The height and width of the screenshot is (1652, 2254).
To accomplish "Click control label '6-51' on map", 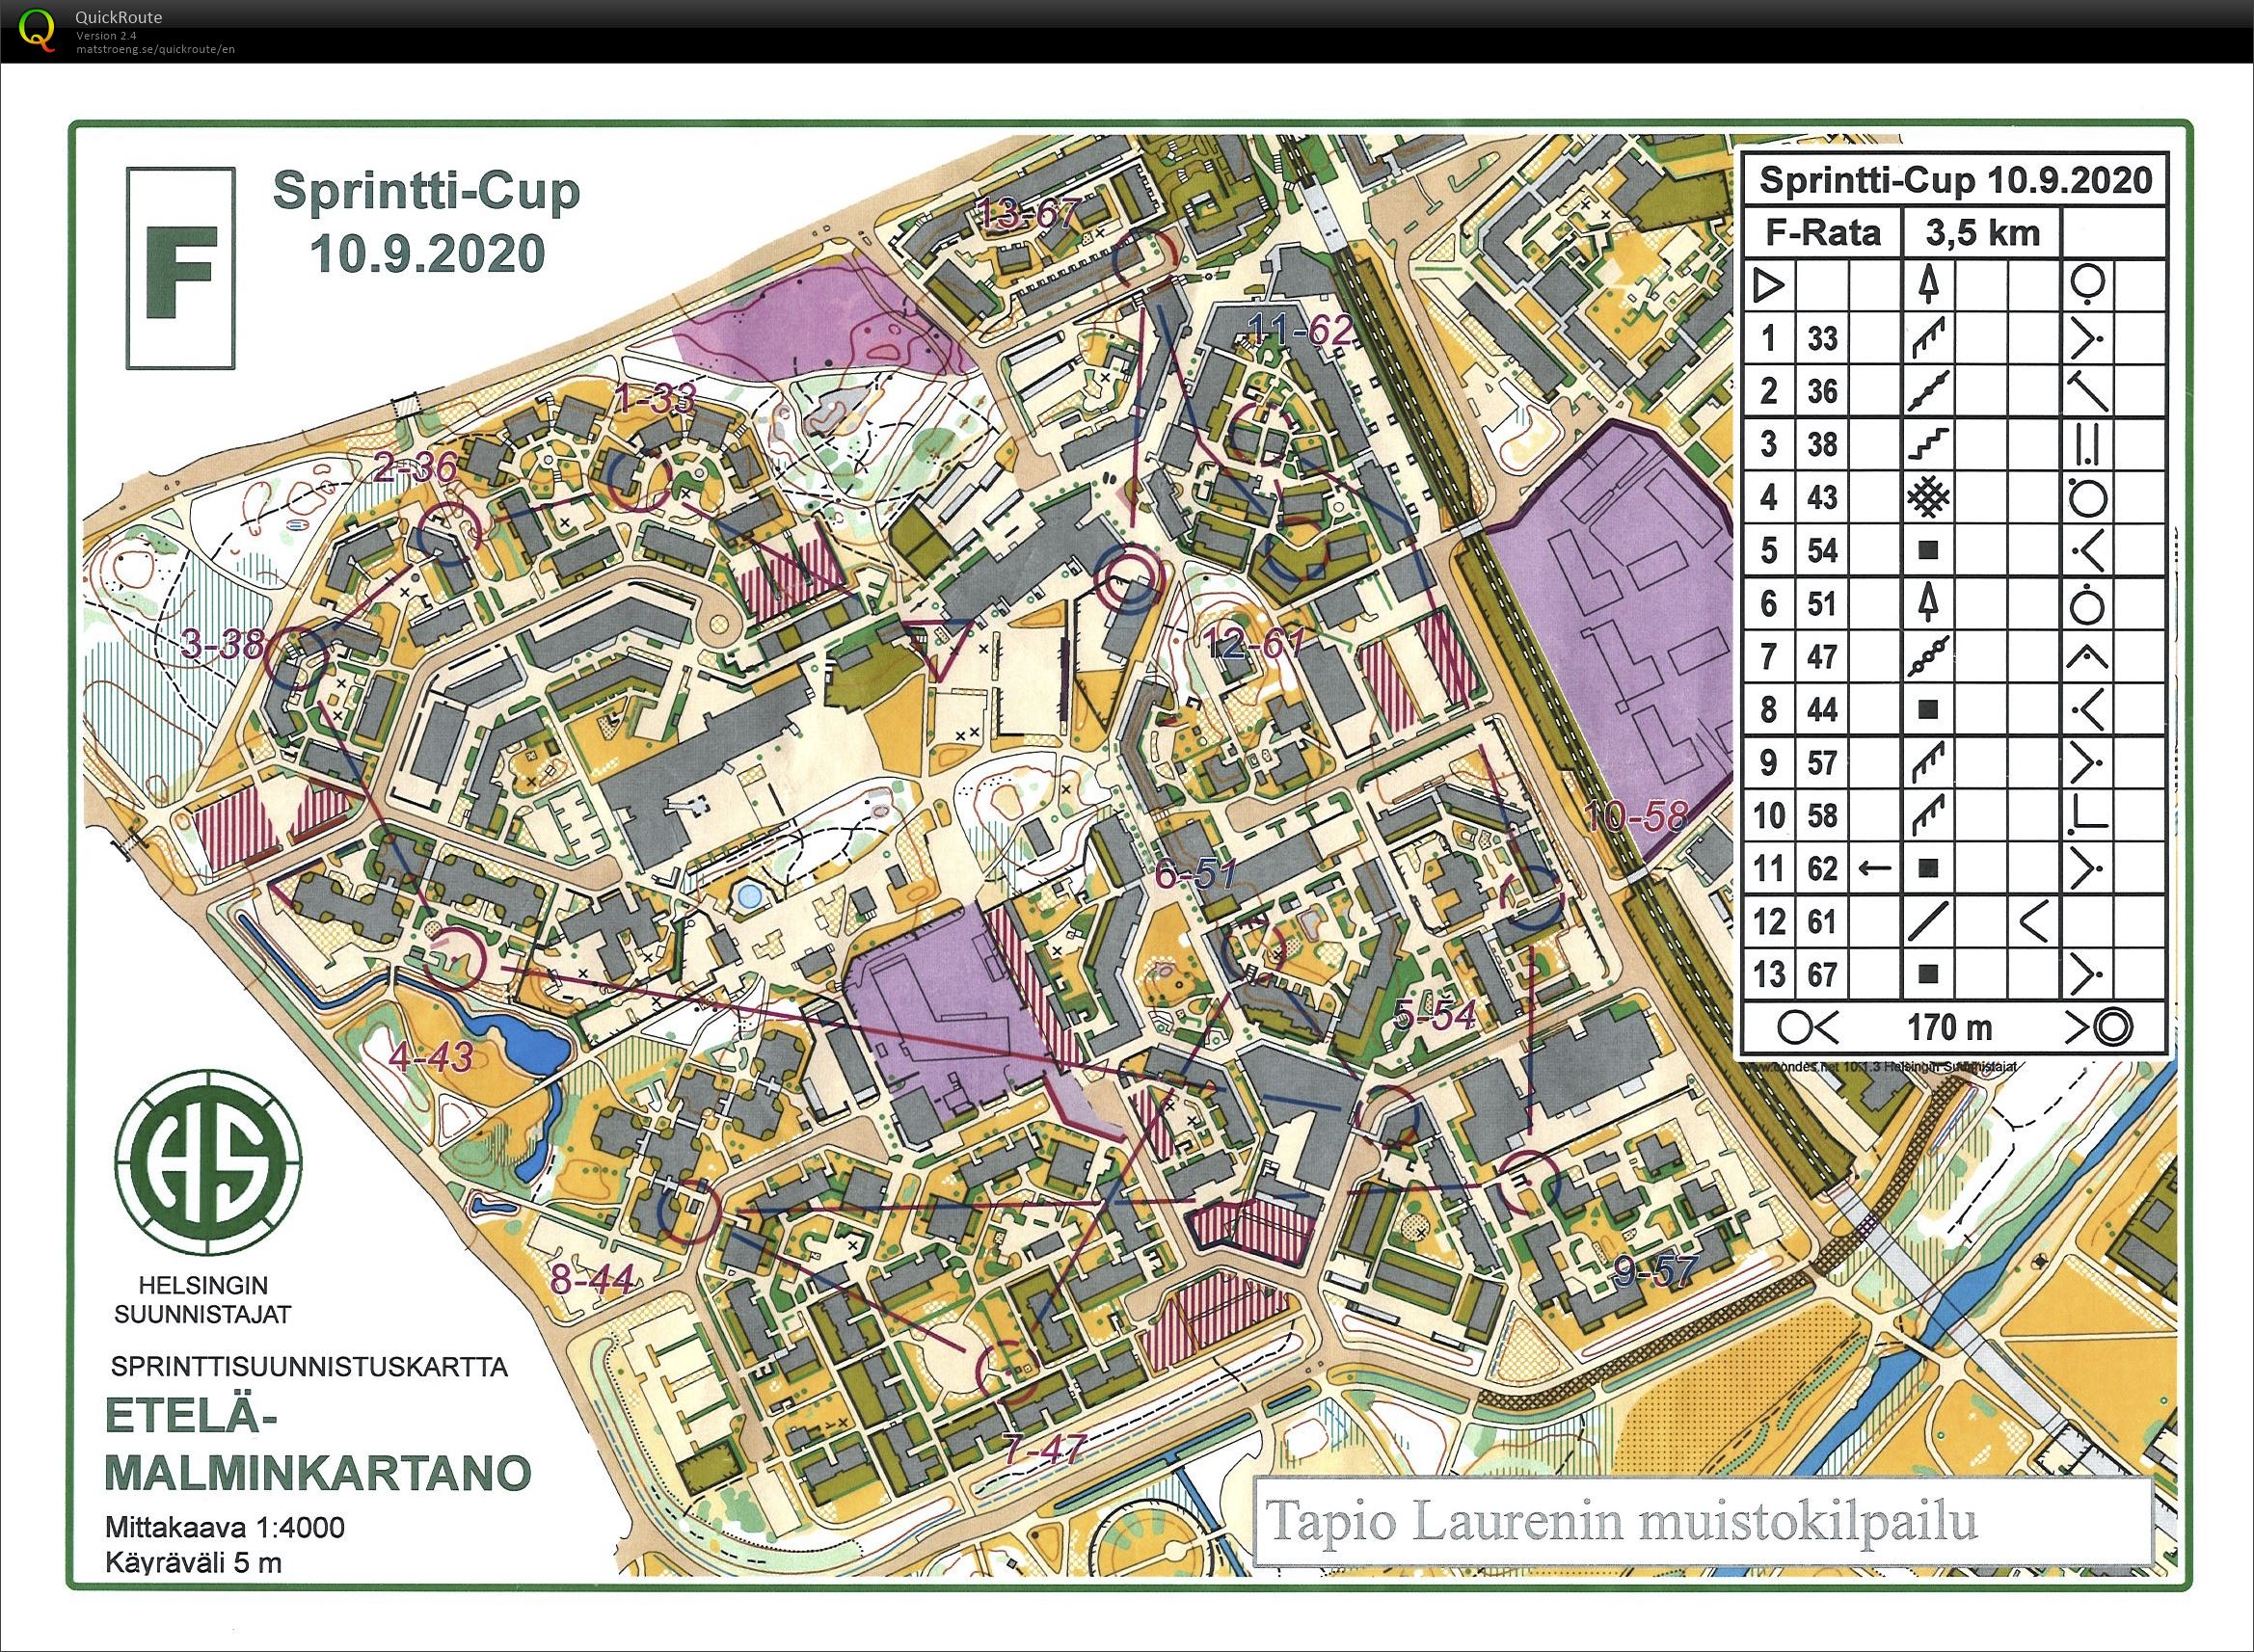I will click(x=1195, y=874).
